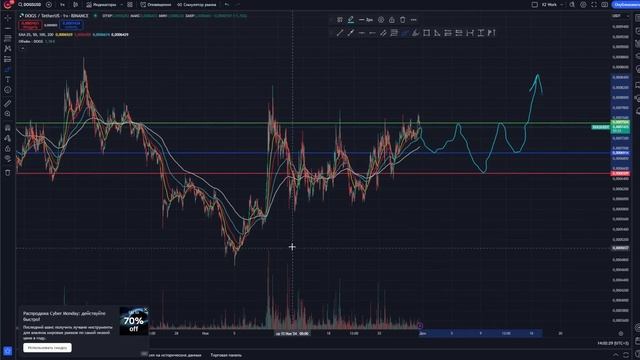This screenshot has height=360, width=640.
Task: Click the blue buy price button
Action: 71,25
